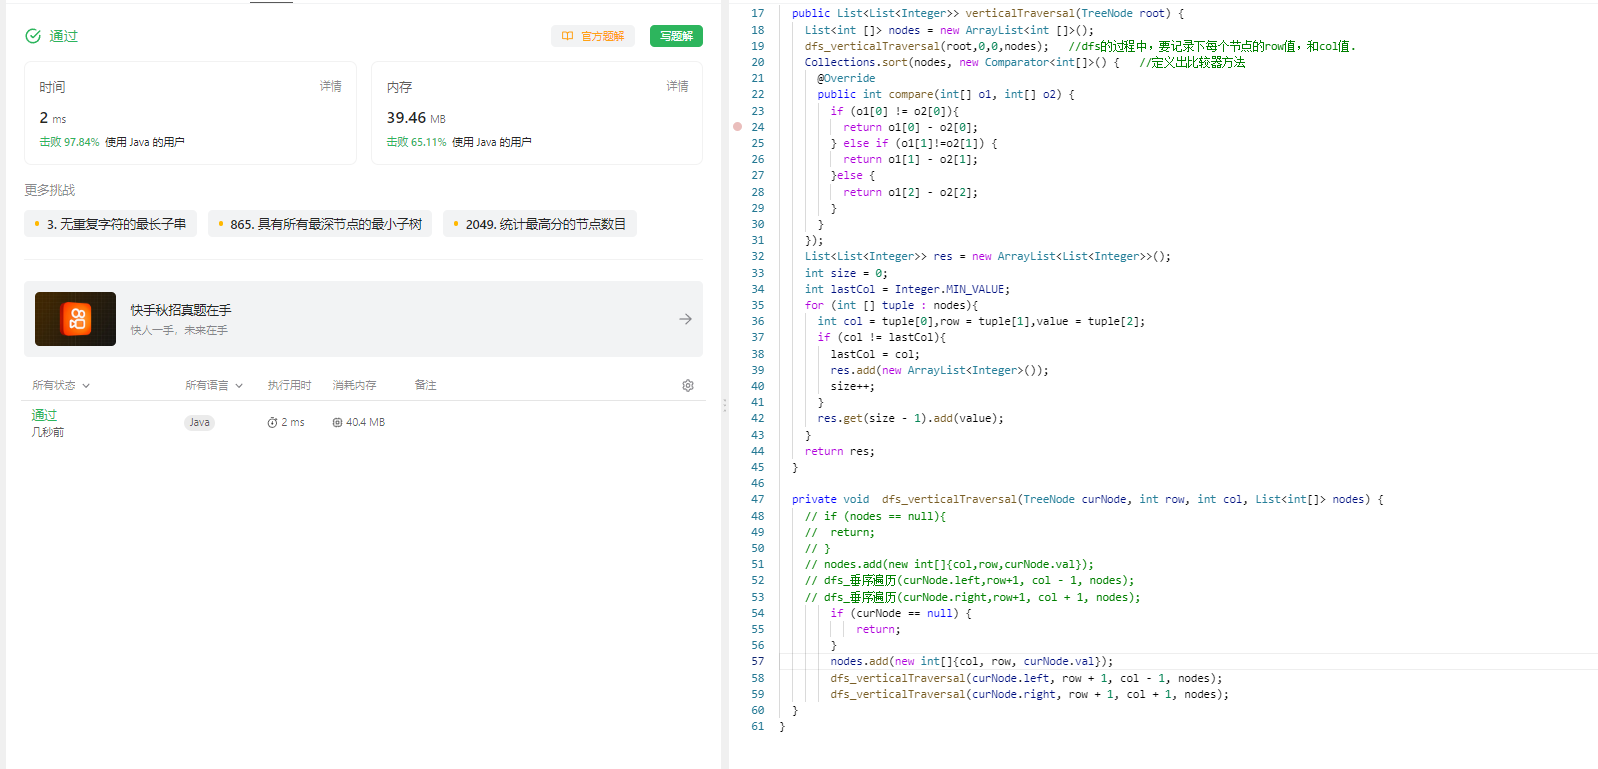Click the green 写题解 button

(676, 36)
